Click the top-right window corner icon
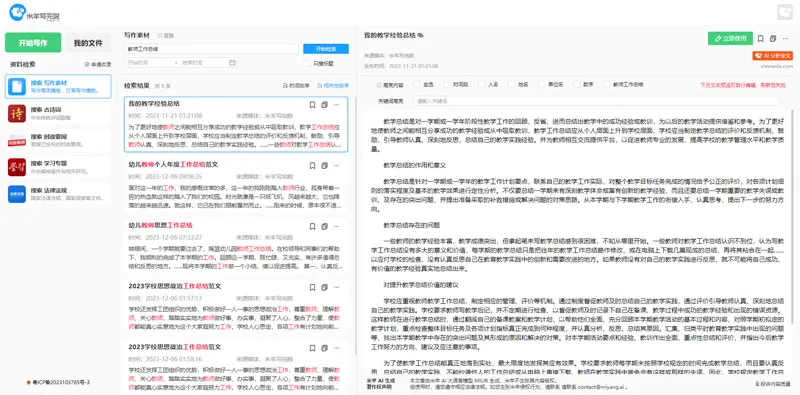800x395 pixels. click(x=784, y=12)
